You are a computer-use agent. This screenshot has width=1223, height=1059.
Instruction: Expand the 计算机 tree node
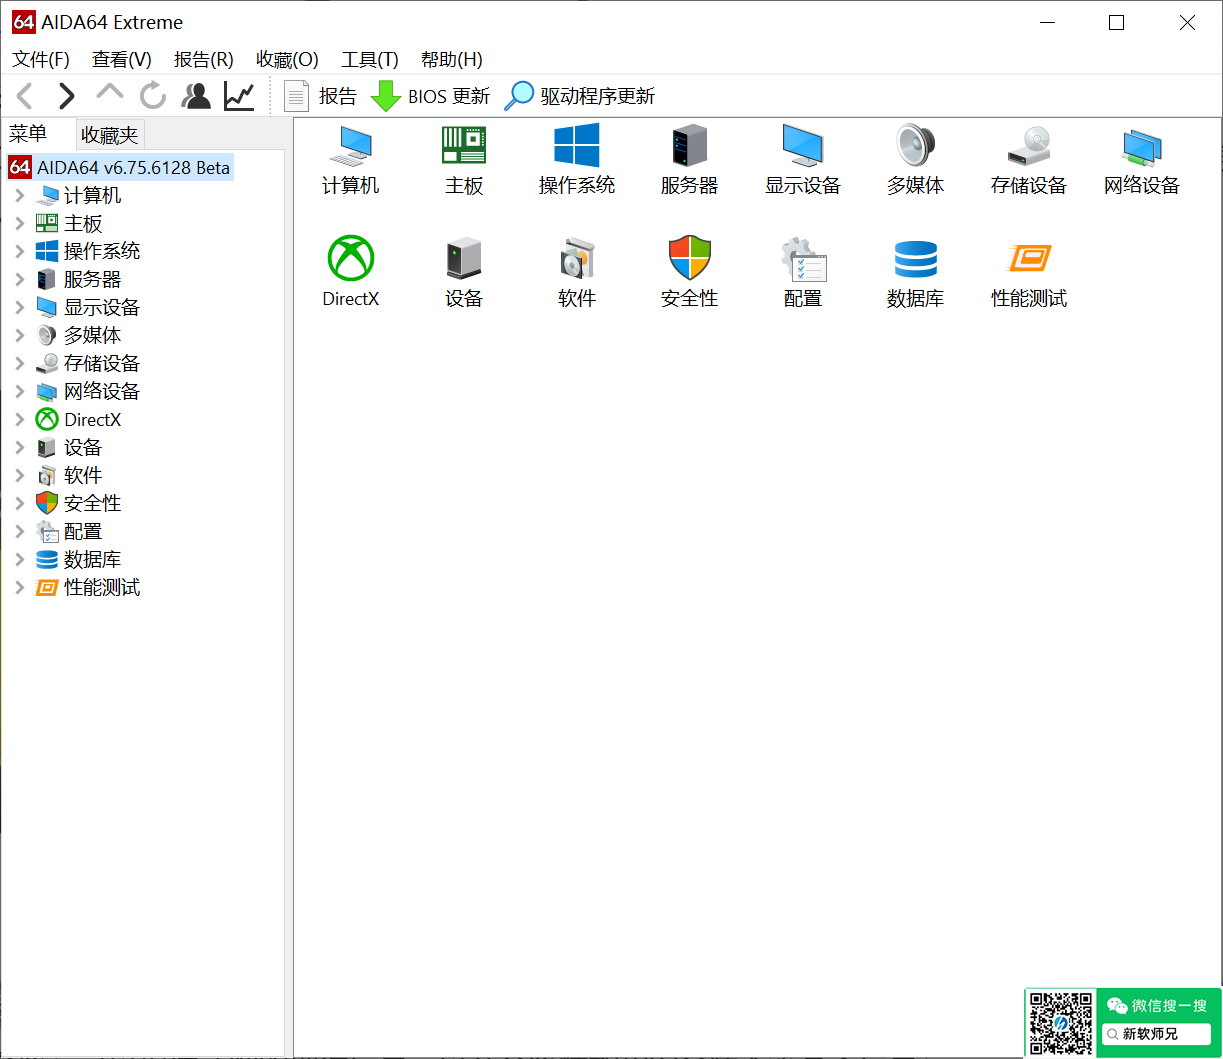click(x=20, y=196)
